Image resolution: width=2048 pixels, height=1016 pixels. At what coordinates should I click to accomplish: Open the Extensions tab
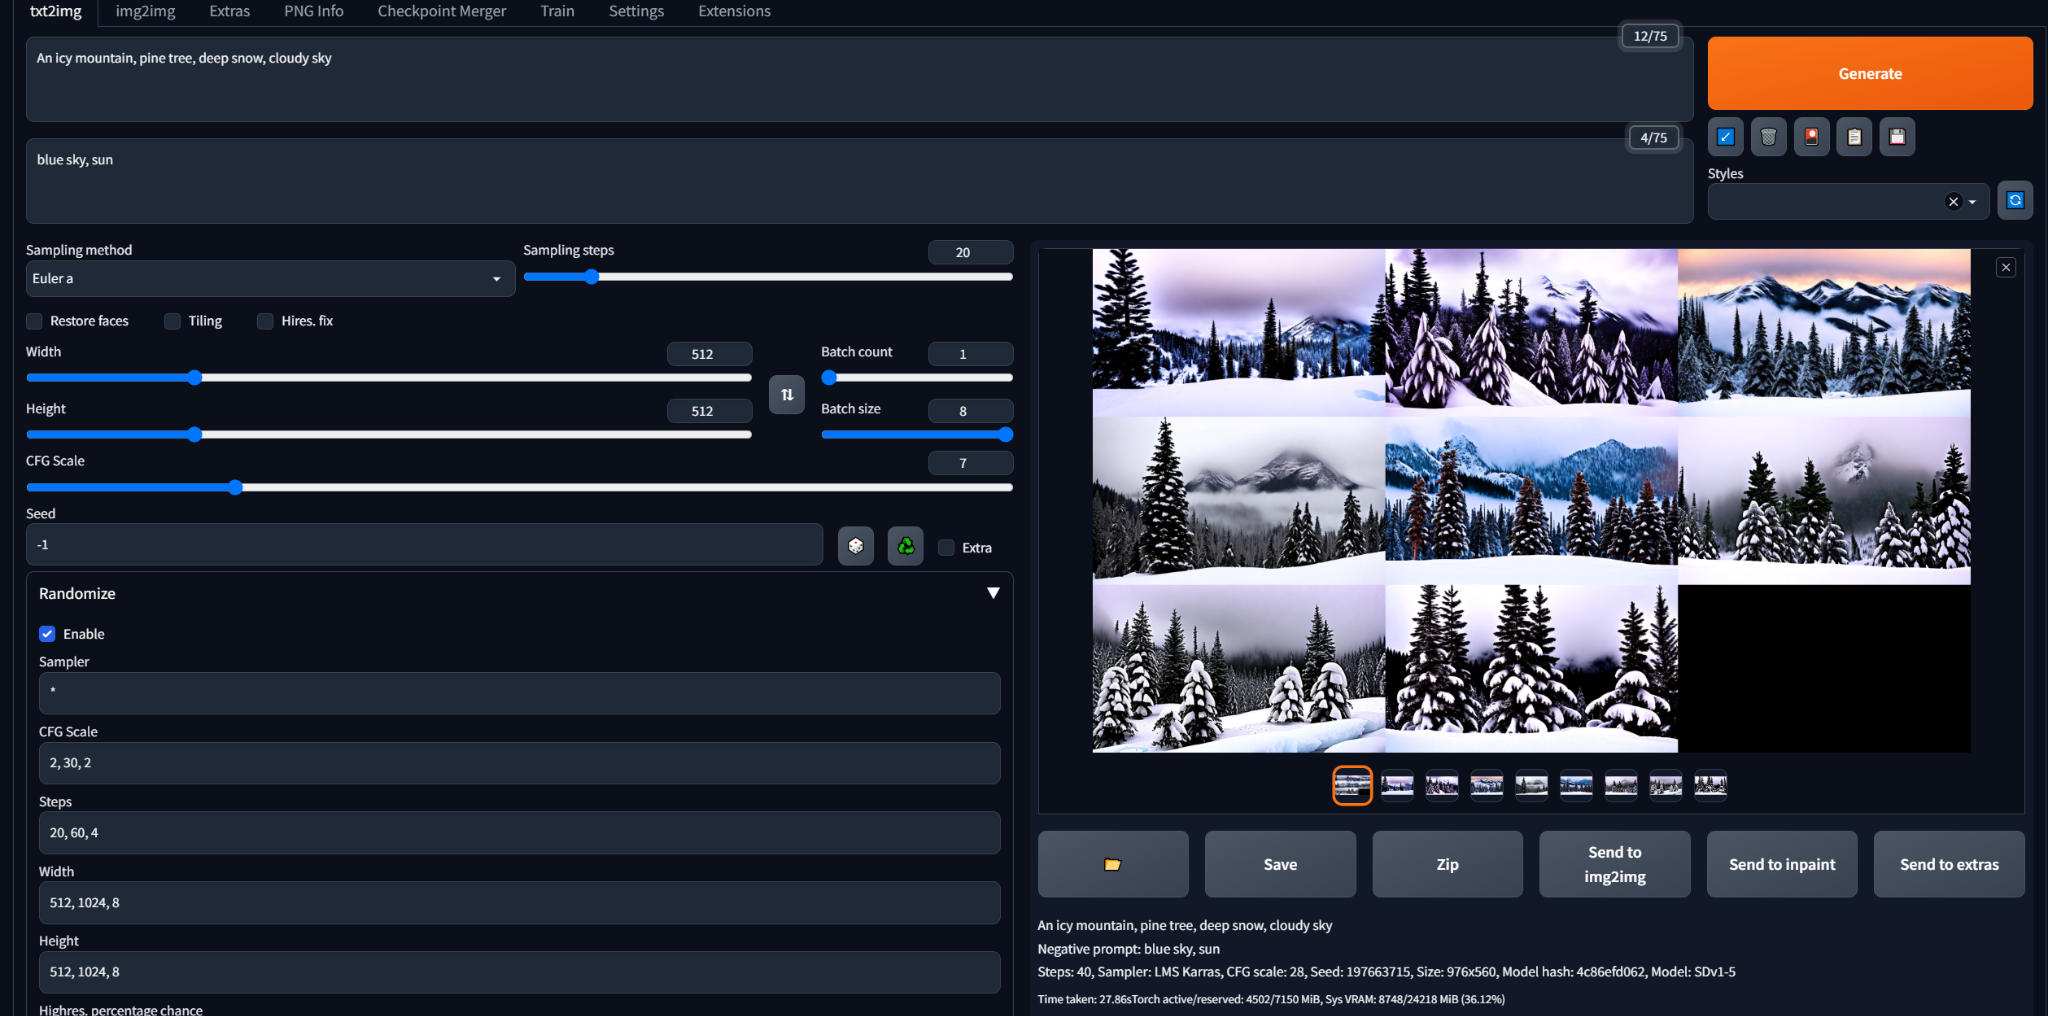(x=734, y=11)
